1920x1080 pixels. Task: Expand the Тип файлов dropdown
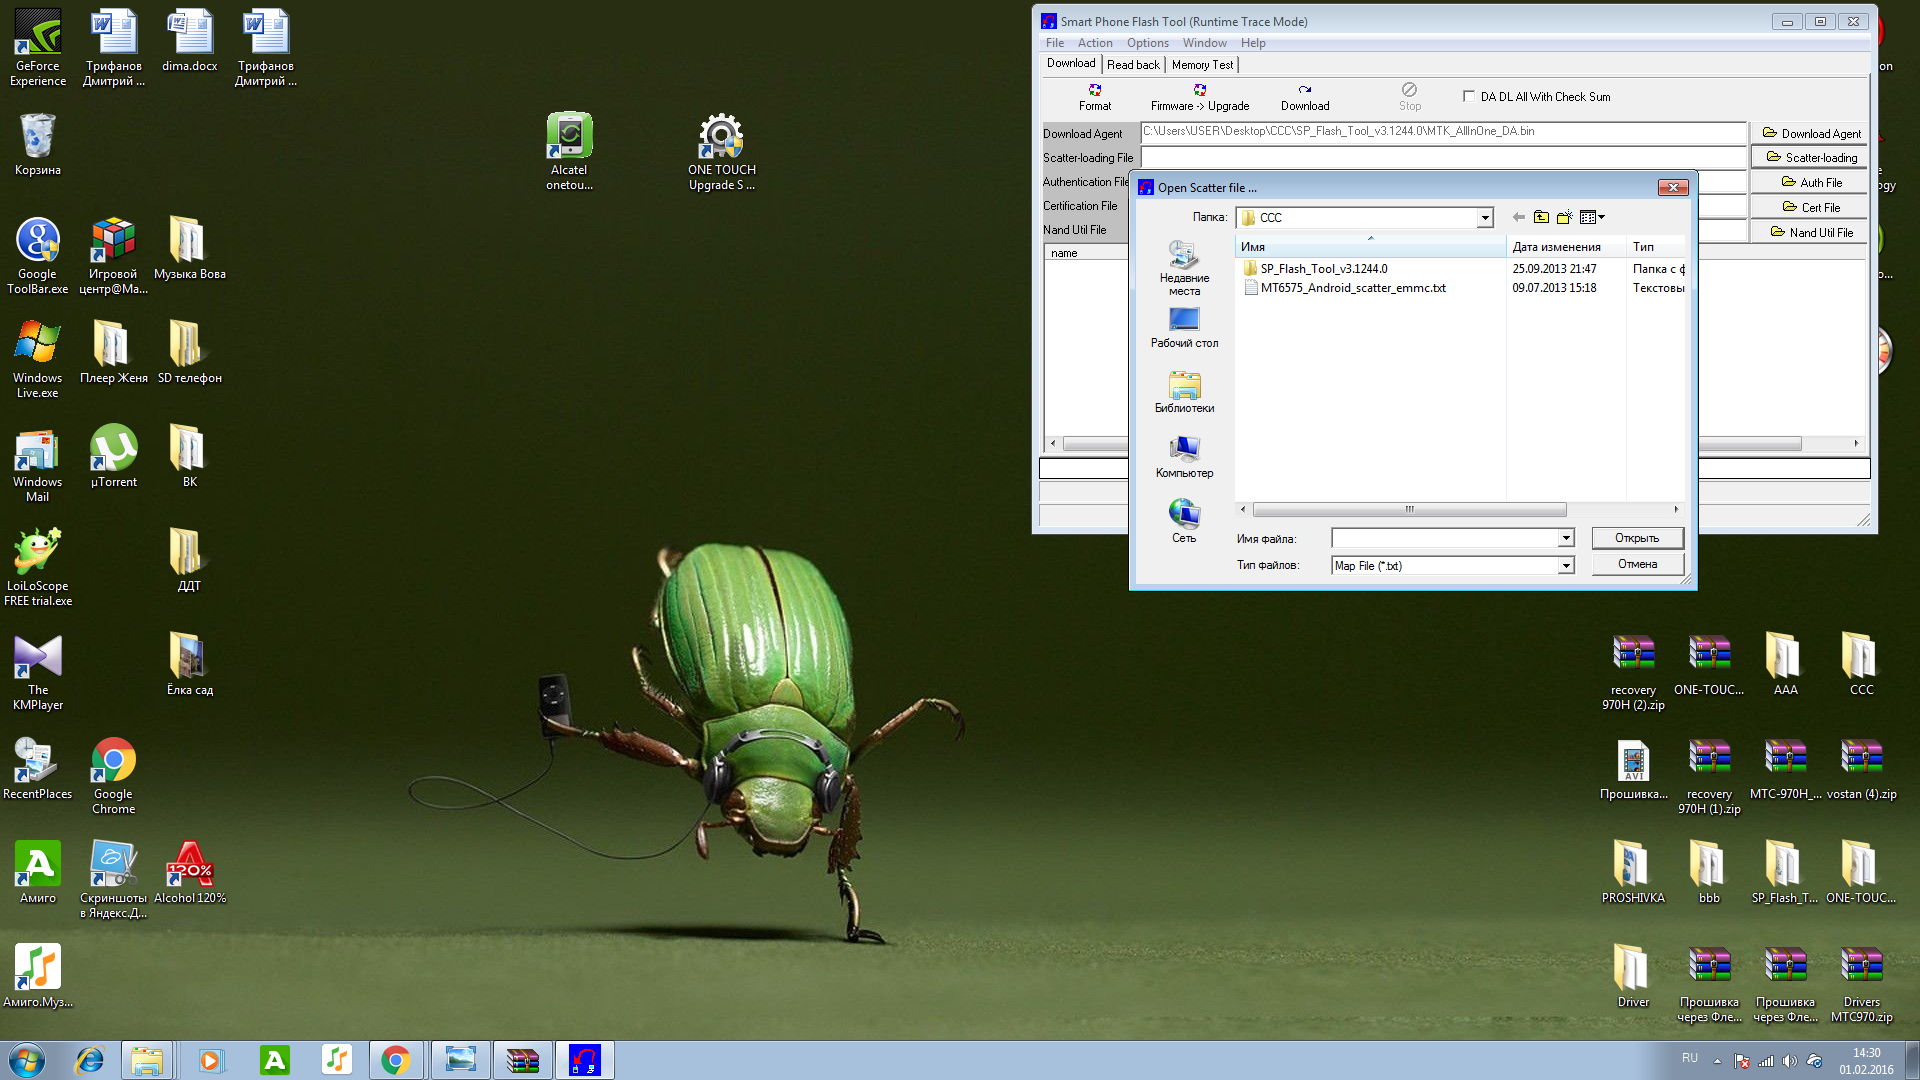(1565, 566)
